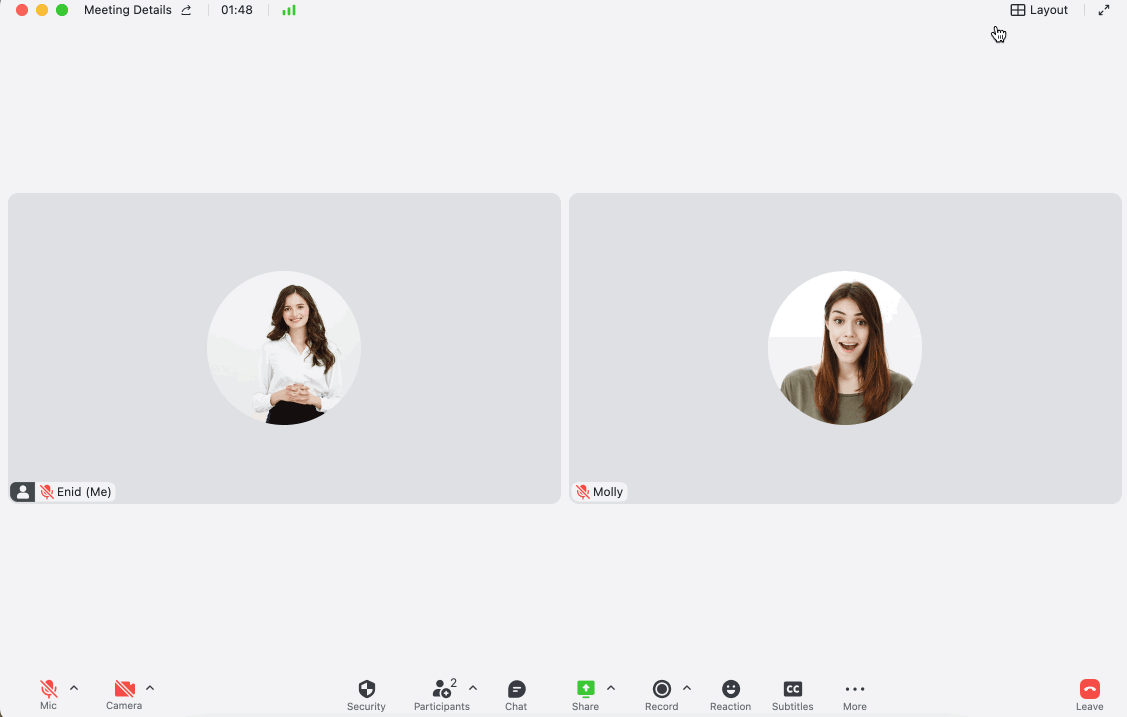Select Molly's video tile

845,348
